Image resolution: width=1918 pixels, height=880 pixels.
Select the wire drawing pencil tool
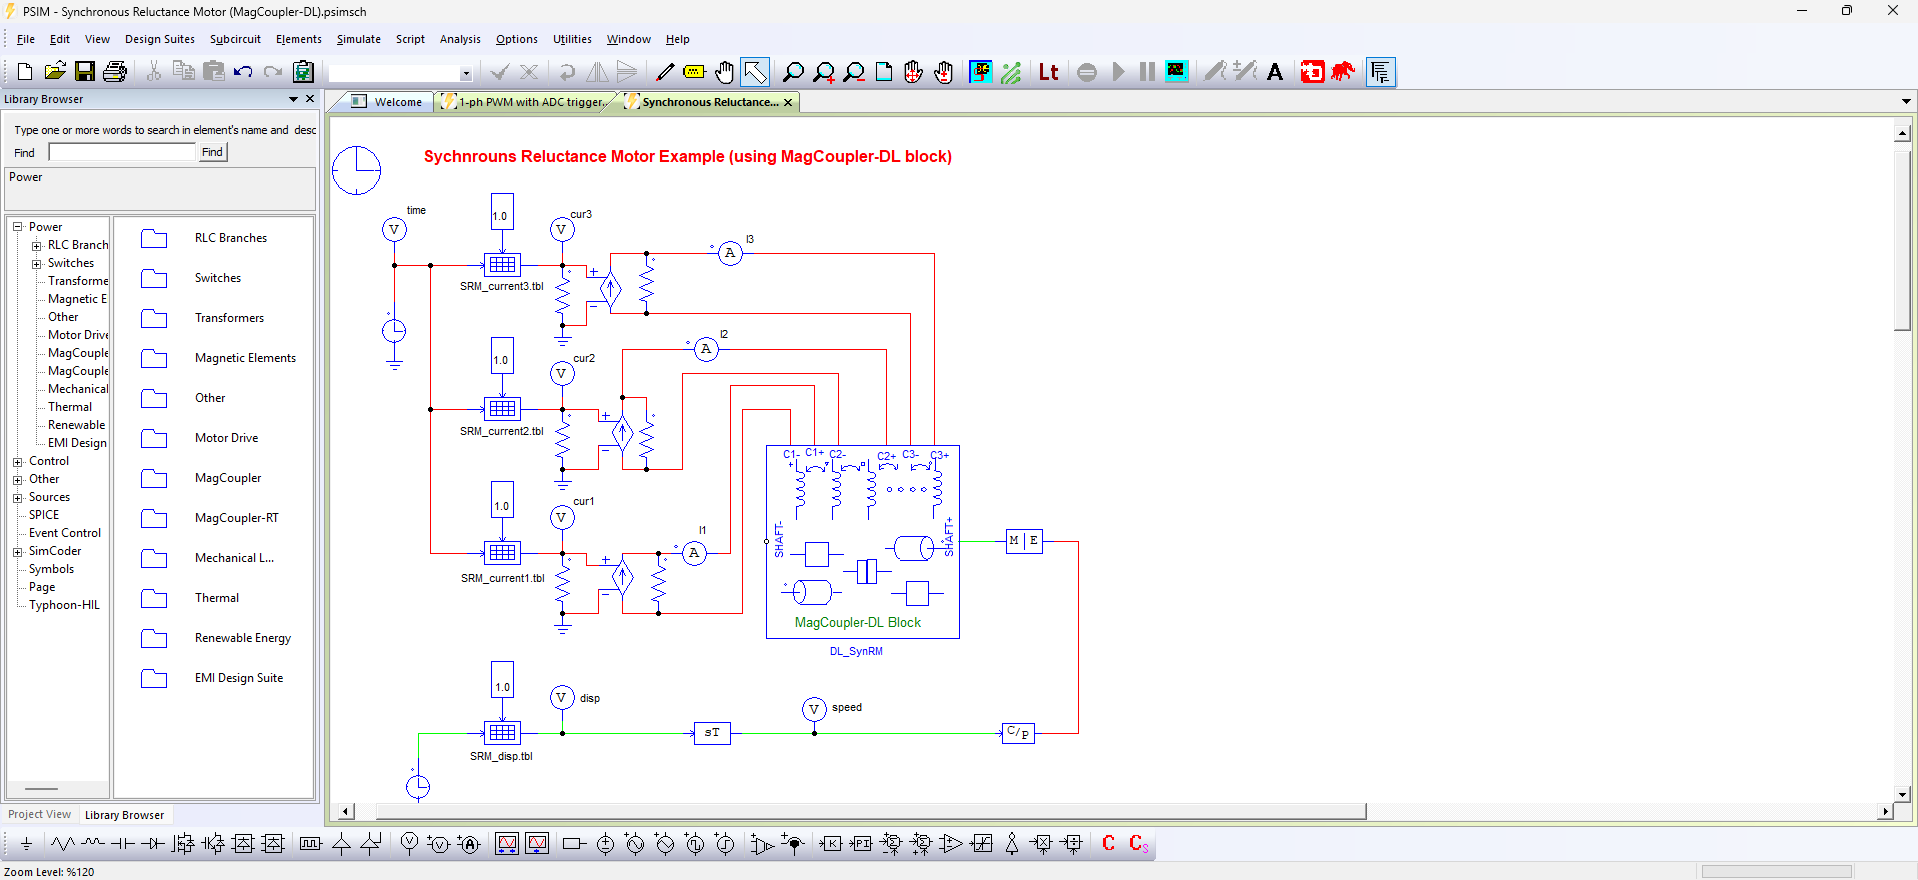(665, 72)
